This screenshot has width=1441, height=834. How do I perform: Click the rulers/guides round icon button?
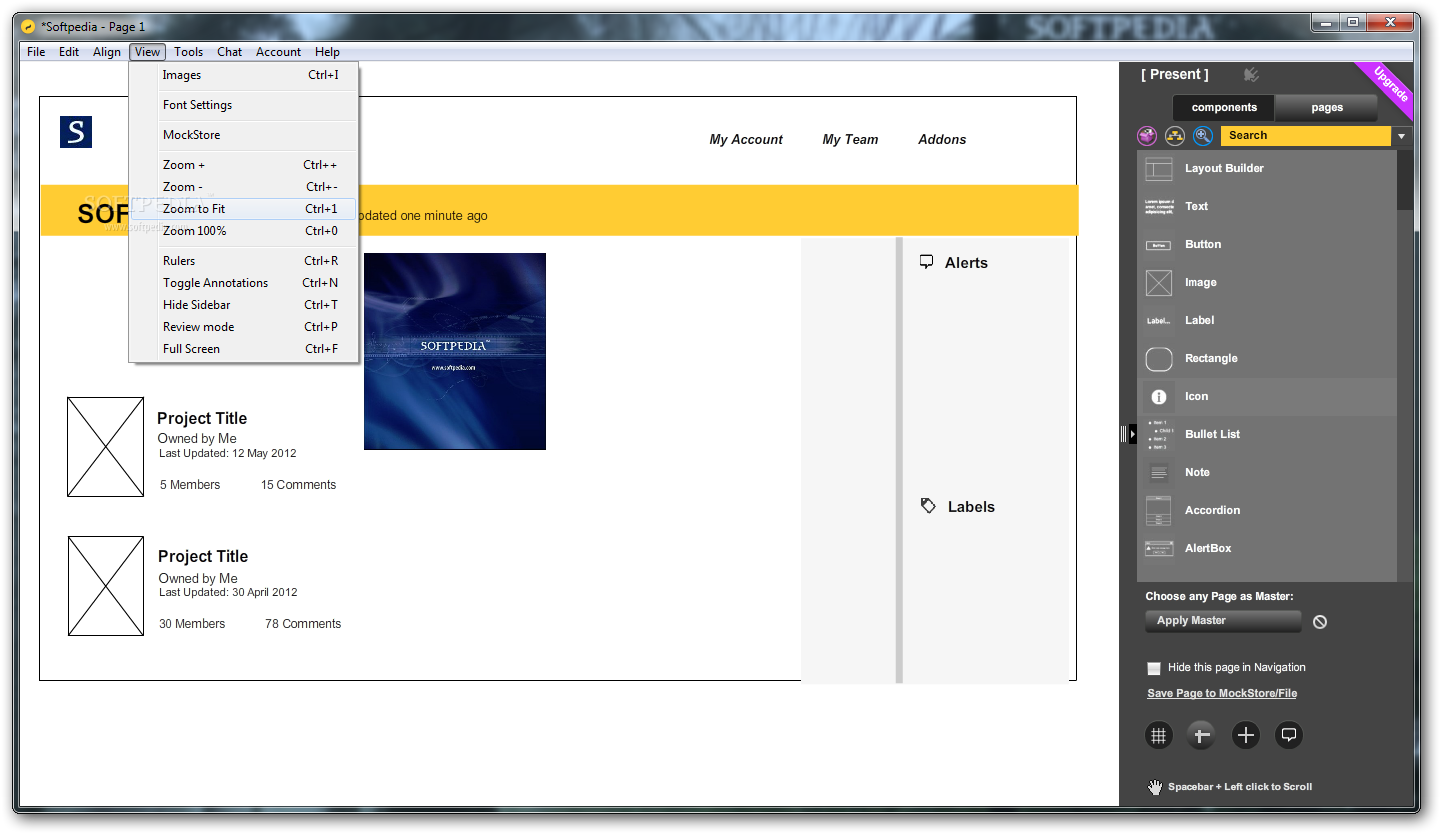point(1202,736)
